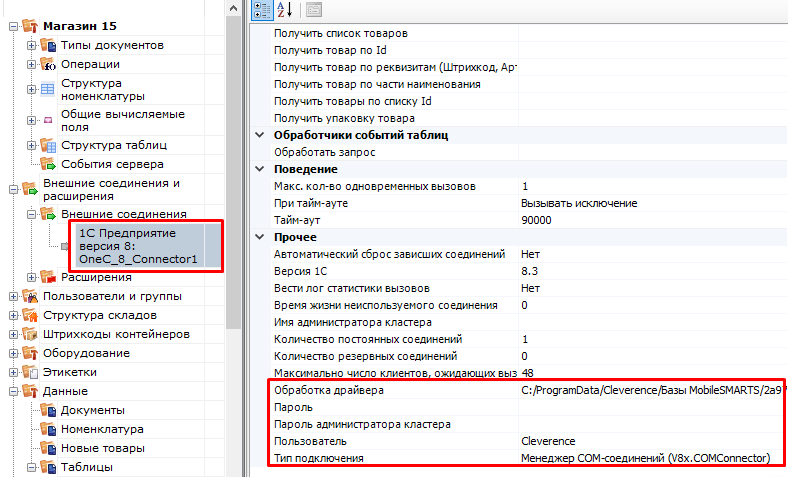Select the Получить упаковку товара property
Image resolution: width=788 pixels, height=477 pixels.
(x=344, y=118)
